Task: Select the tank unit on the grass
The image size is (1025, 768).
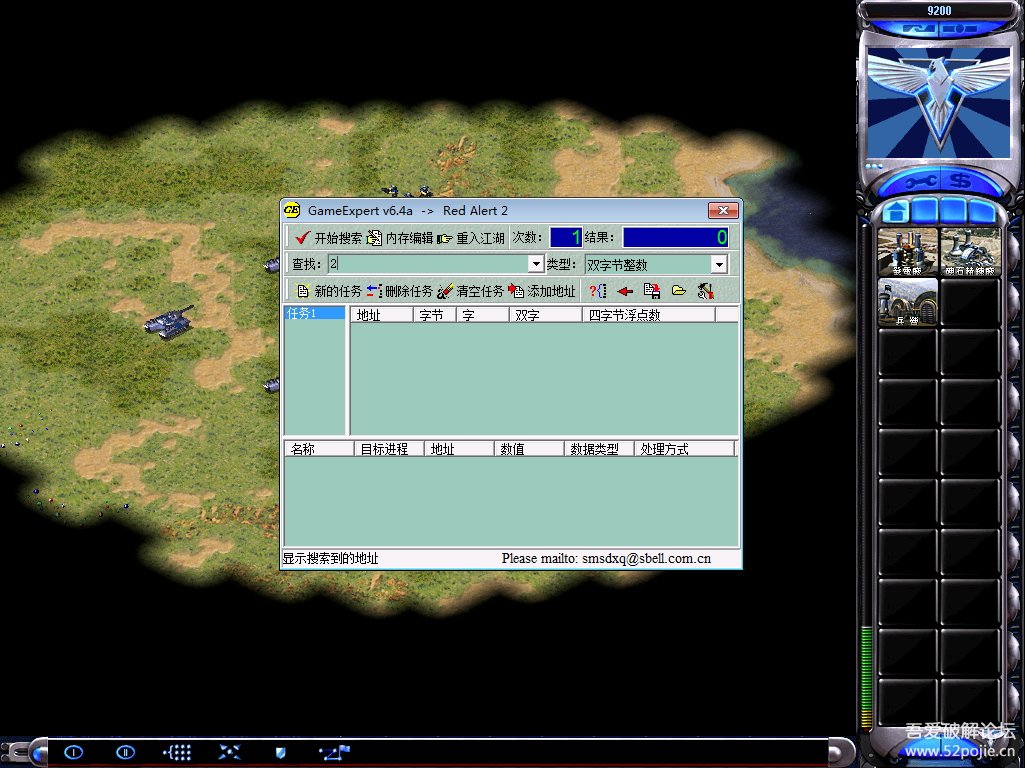Action: [169, 321]
